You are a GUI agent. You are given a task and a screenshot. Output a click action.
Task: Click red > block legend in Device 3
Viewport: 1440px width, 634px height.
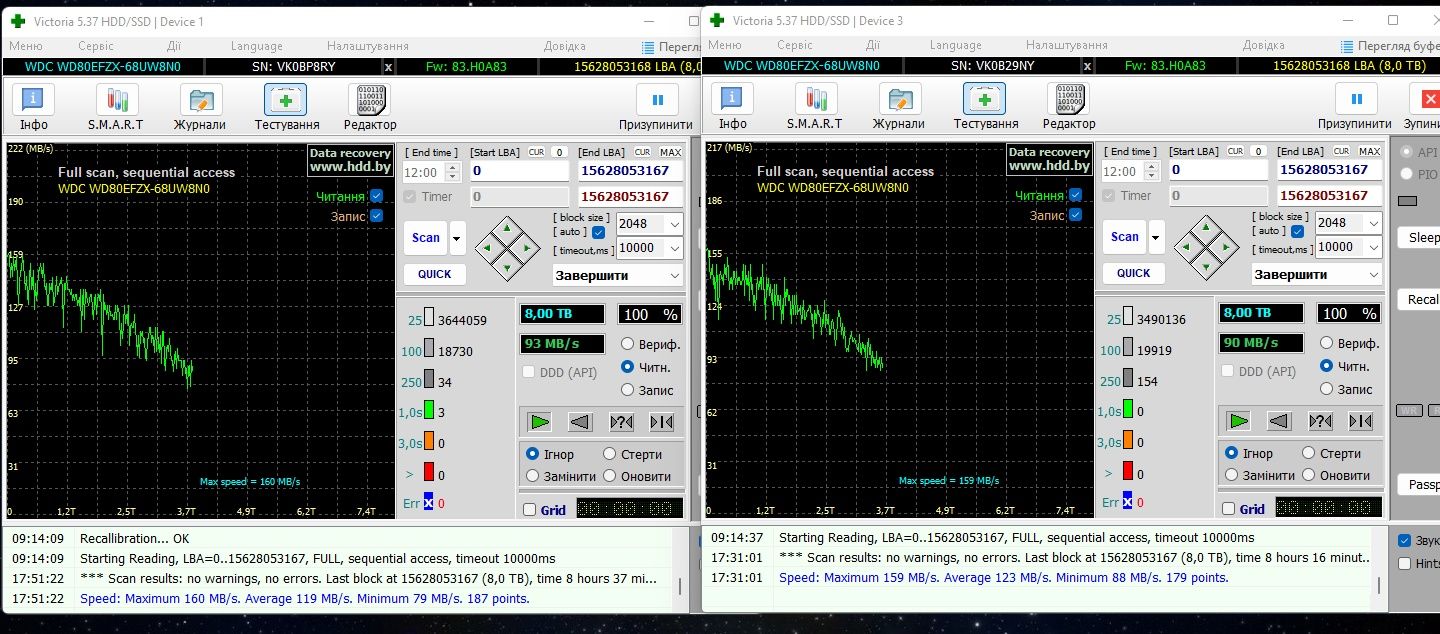(x=1127, y=471)
